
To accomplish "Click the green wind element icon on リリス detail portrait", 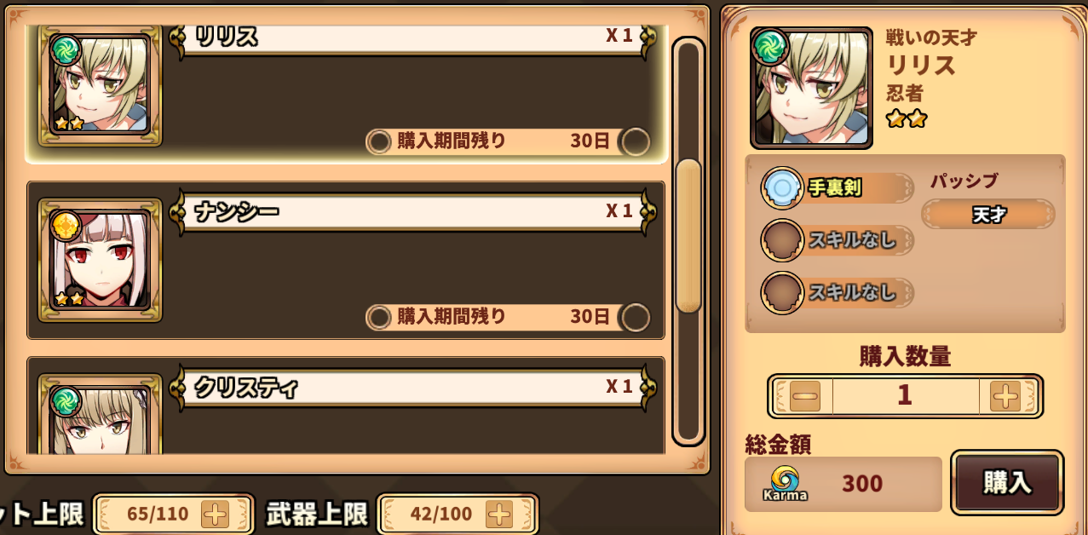I will [x=770, y=46].
